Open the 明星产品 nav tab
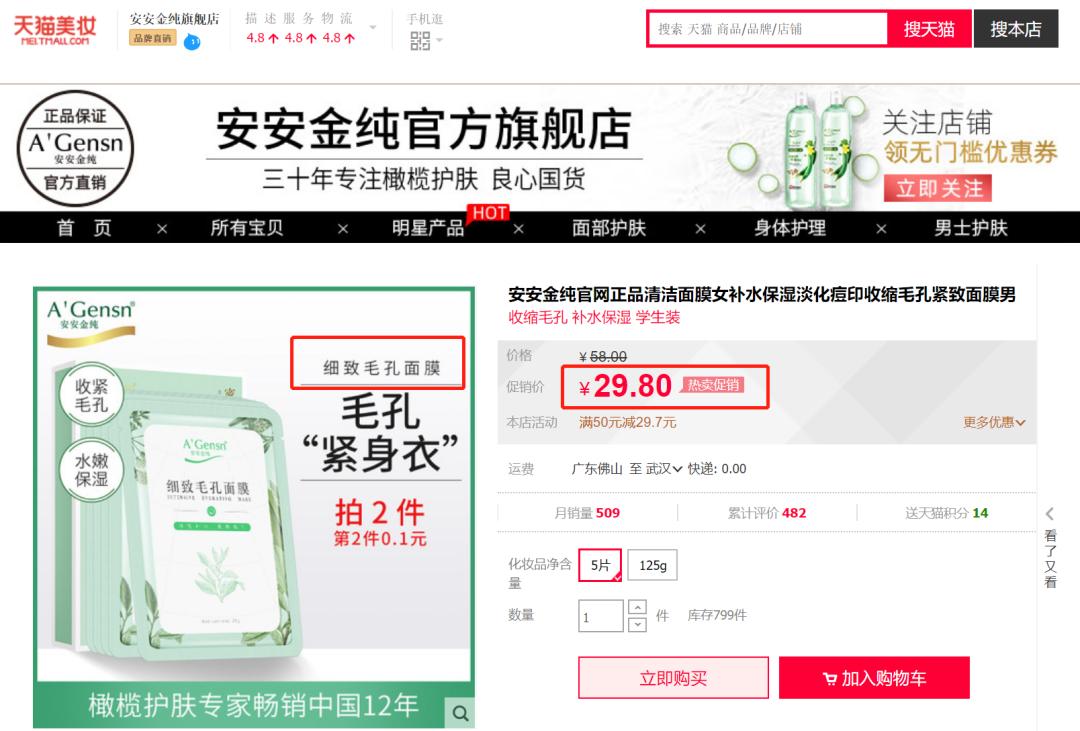 click(x=428, y=227)
